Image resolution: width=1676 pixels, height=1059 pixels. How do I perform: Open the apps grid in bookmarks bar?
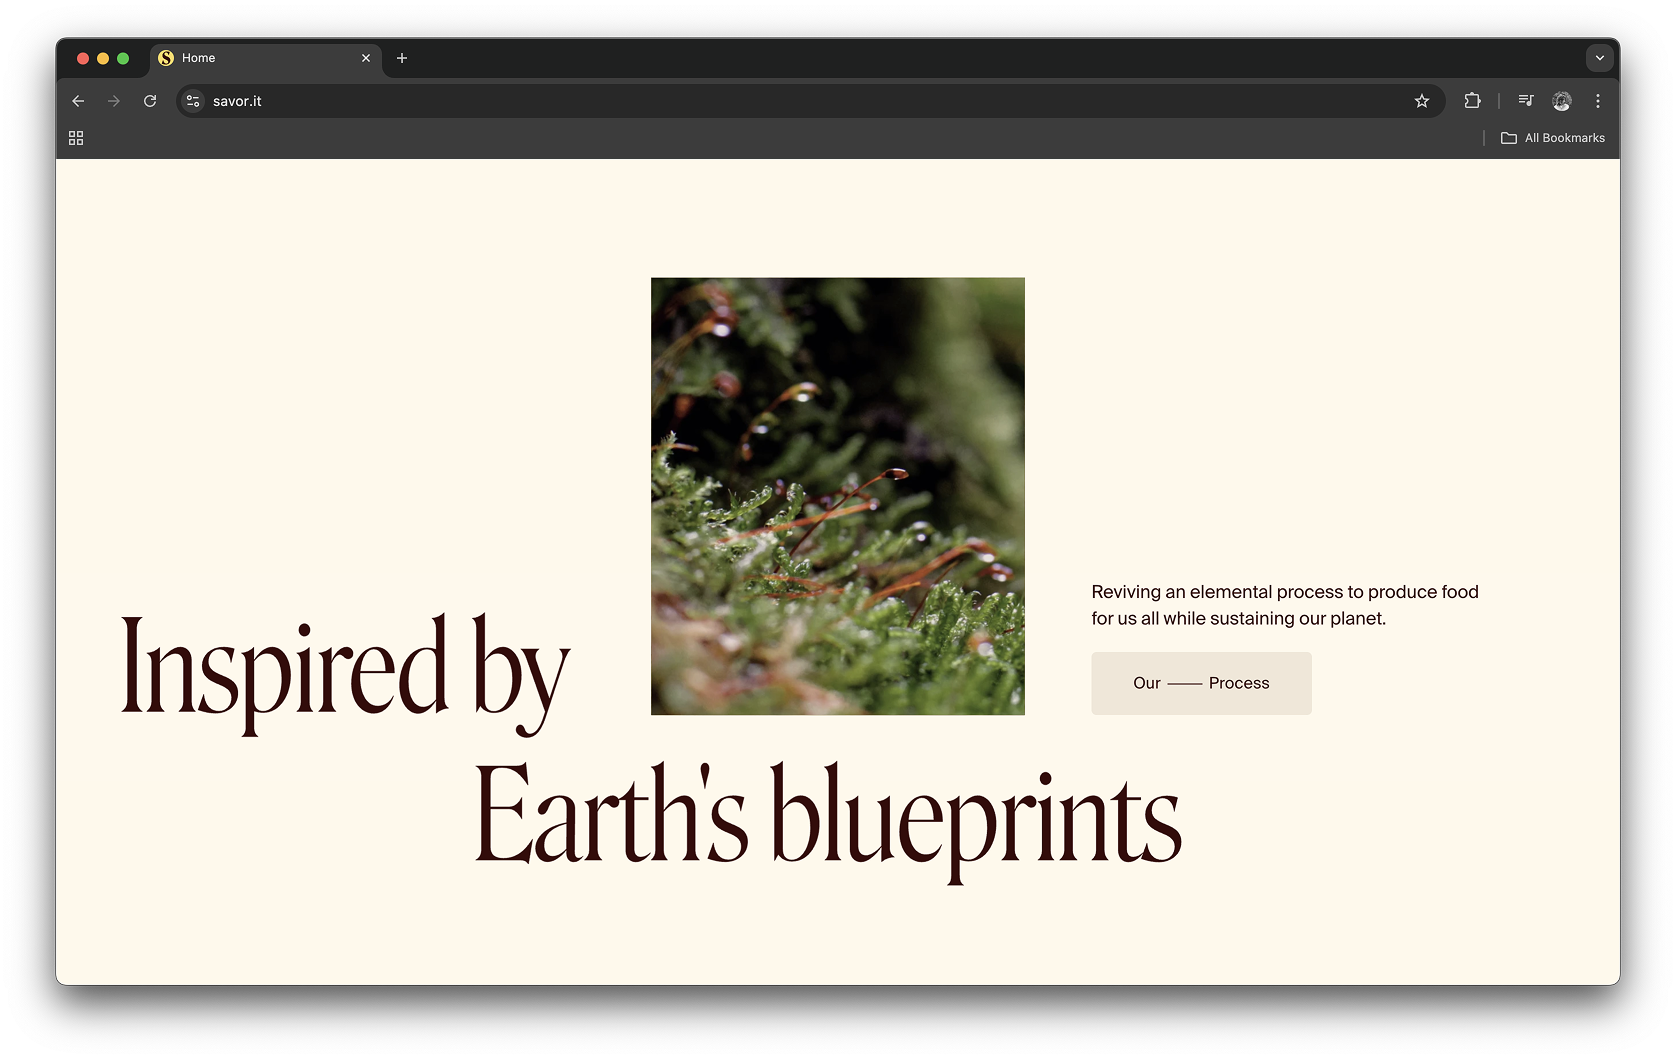(x=76, y=138)
